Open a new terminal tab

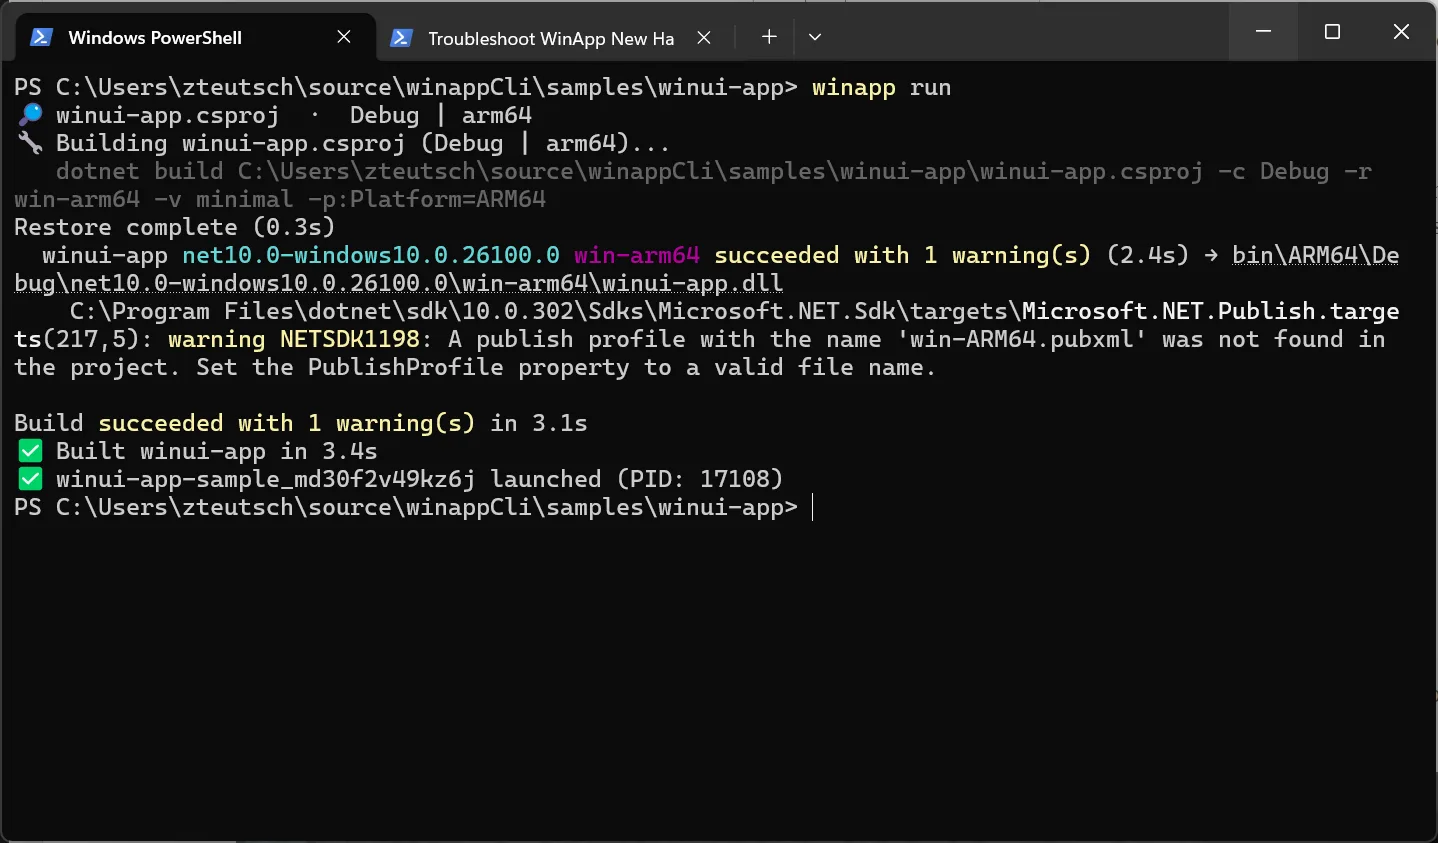coord(769,37)
